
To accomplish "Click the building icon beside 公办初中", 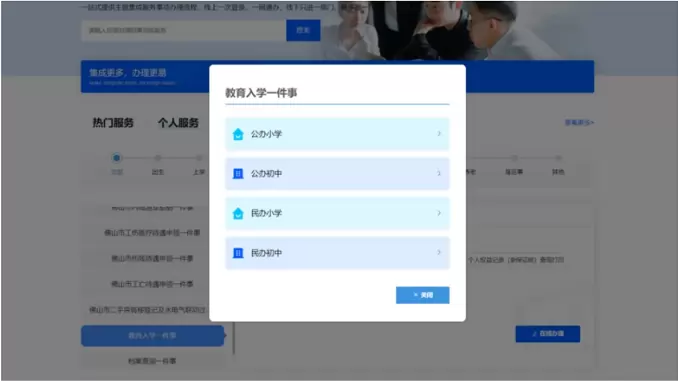I will tap(238, 174).
